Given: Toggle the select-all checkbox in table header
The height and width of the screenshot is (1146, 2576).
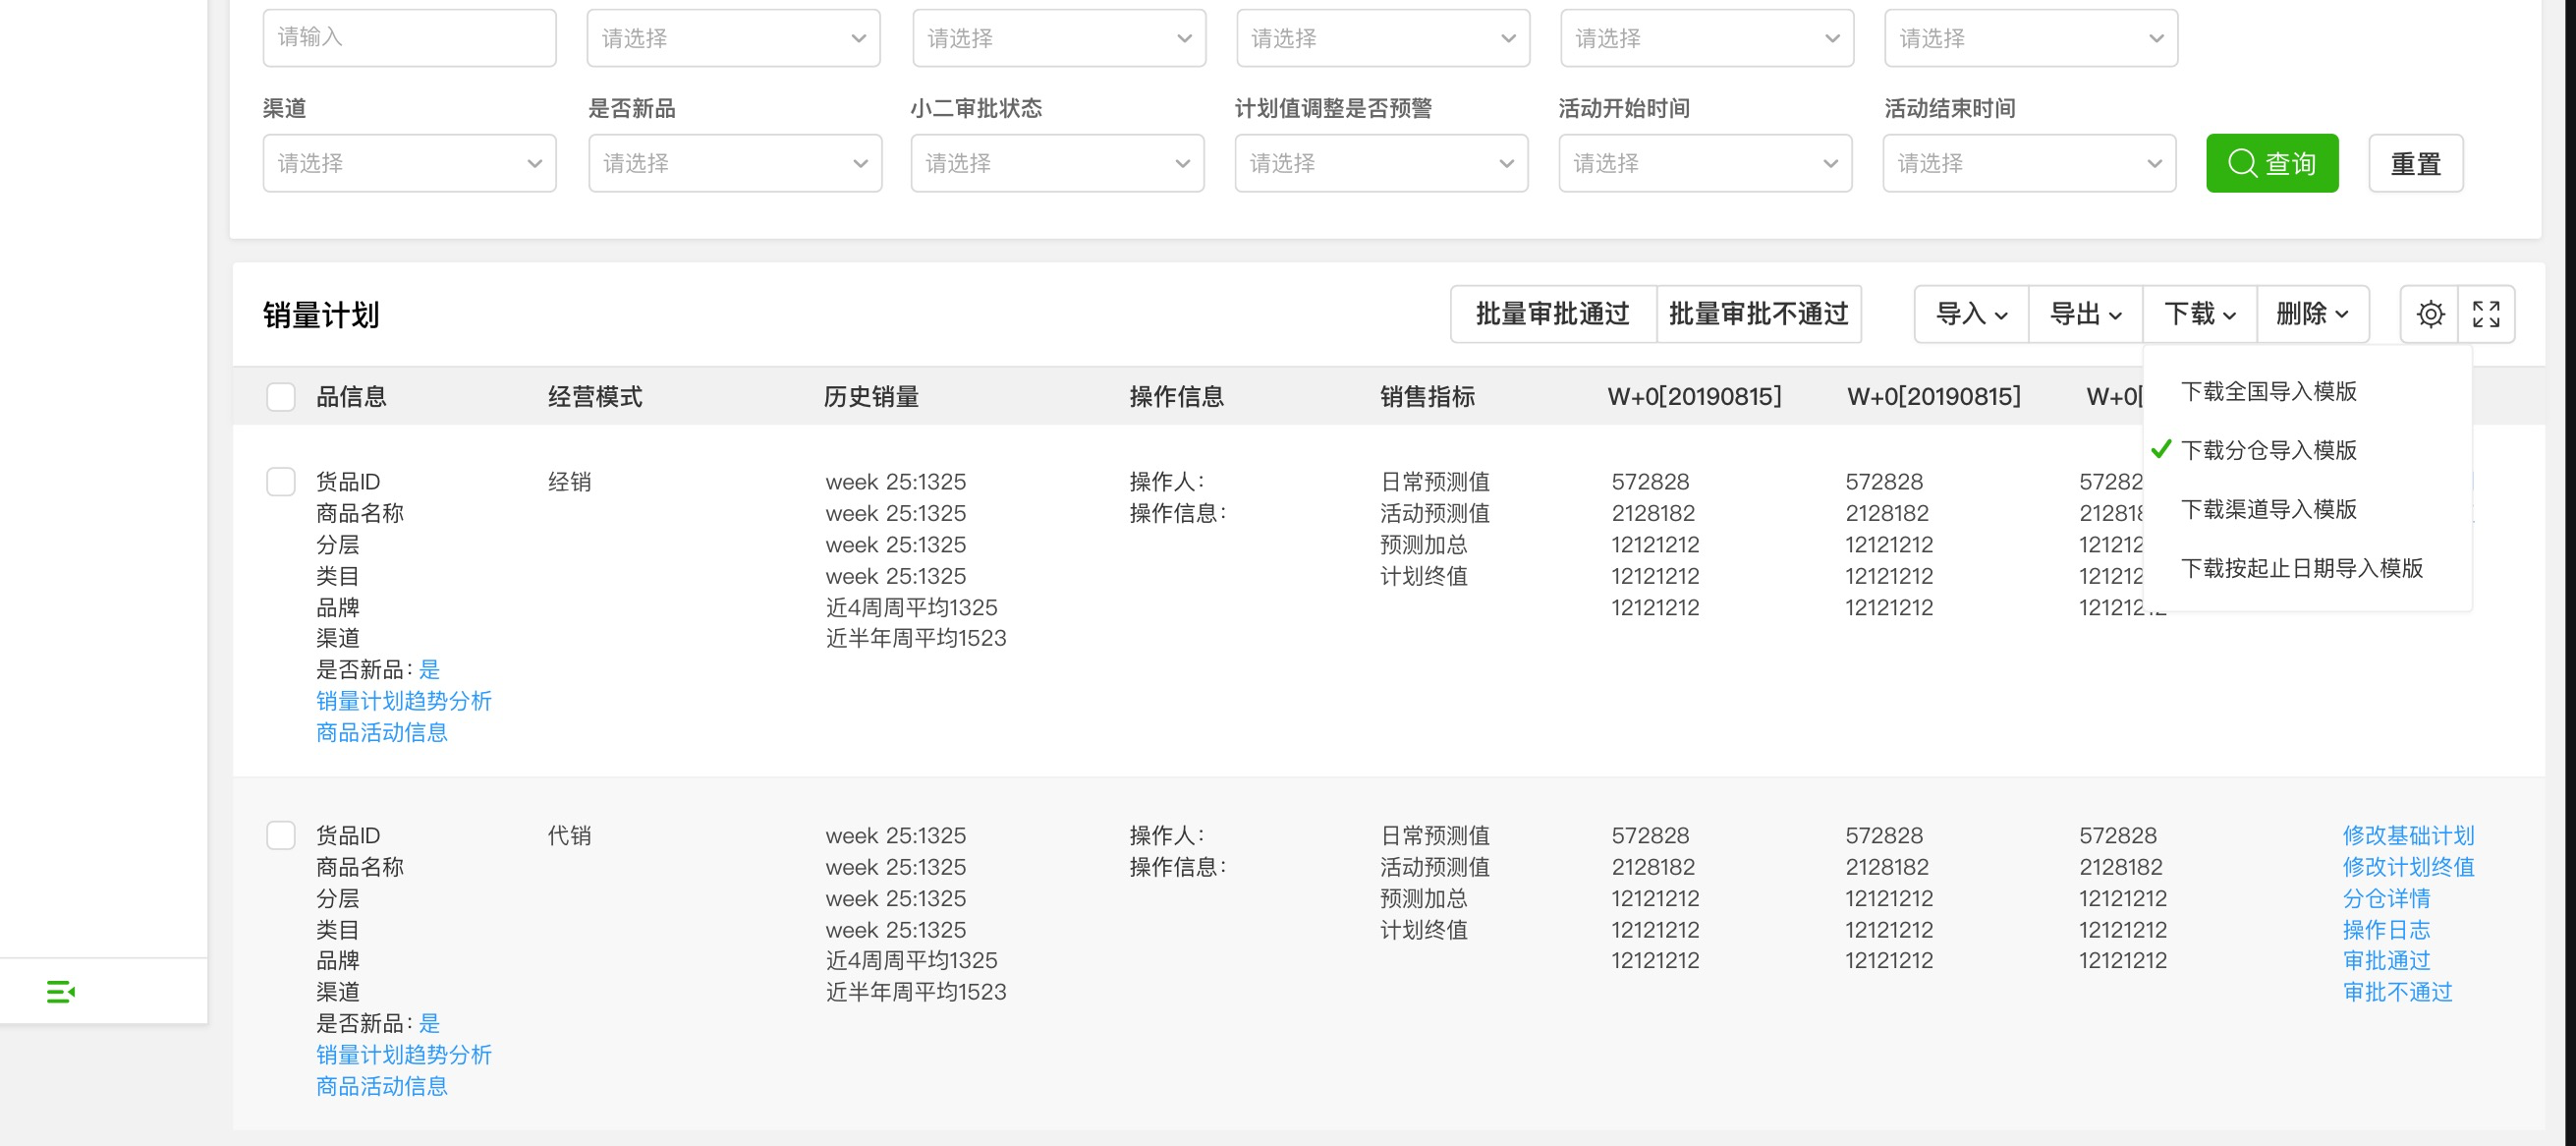Looking at the screenshot, I should pyautogui.click(x=281, y=397).
